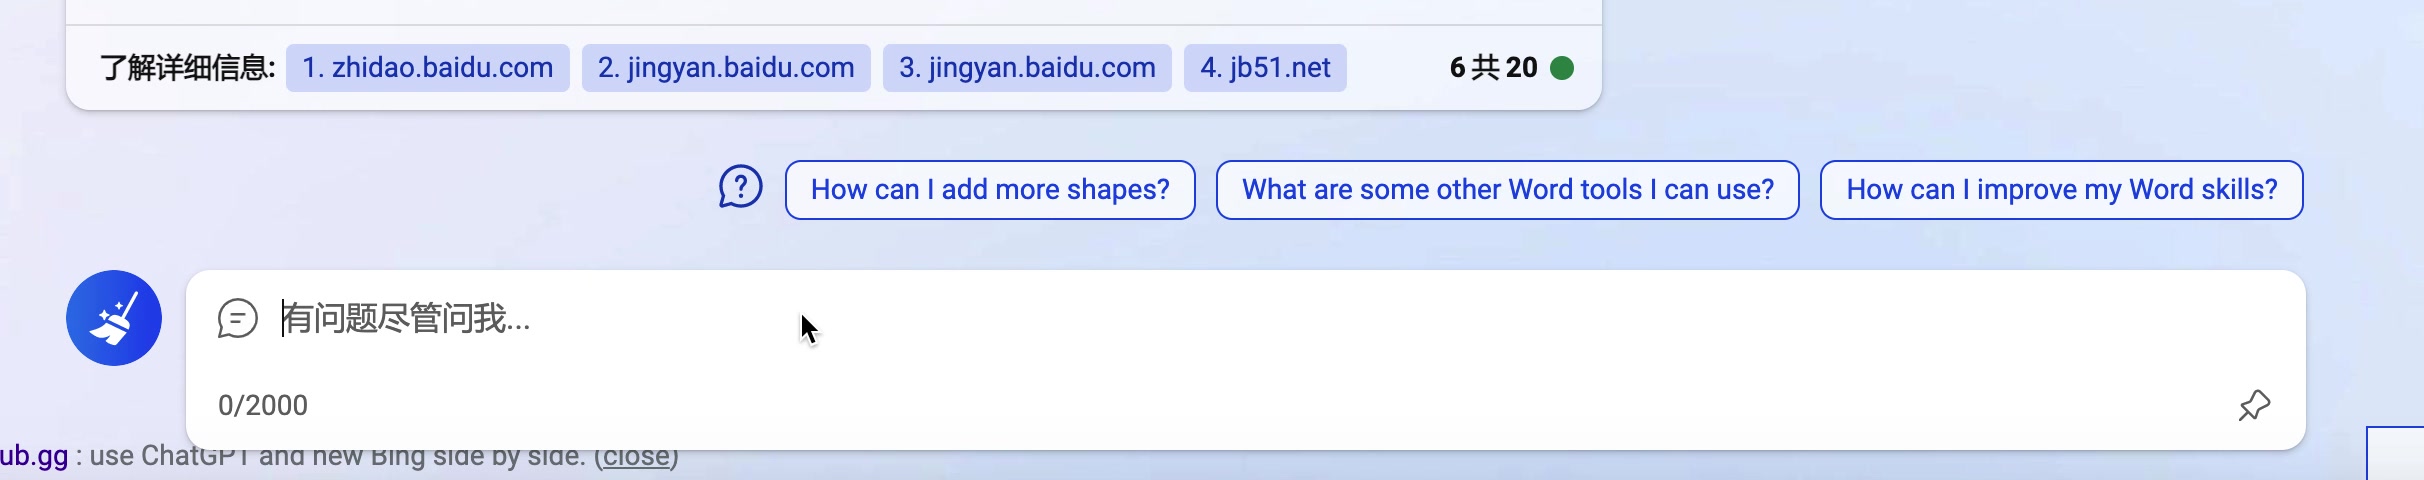The width and height of the screenshot is (2424, 480).
Task: Click the chat bubble icon in input box
Action: click(238, 319)
